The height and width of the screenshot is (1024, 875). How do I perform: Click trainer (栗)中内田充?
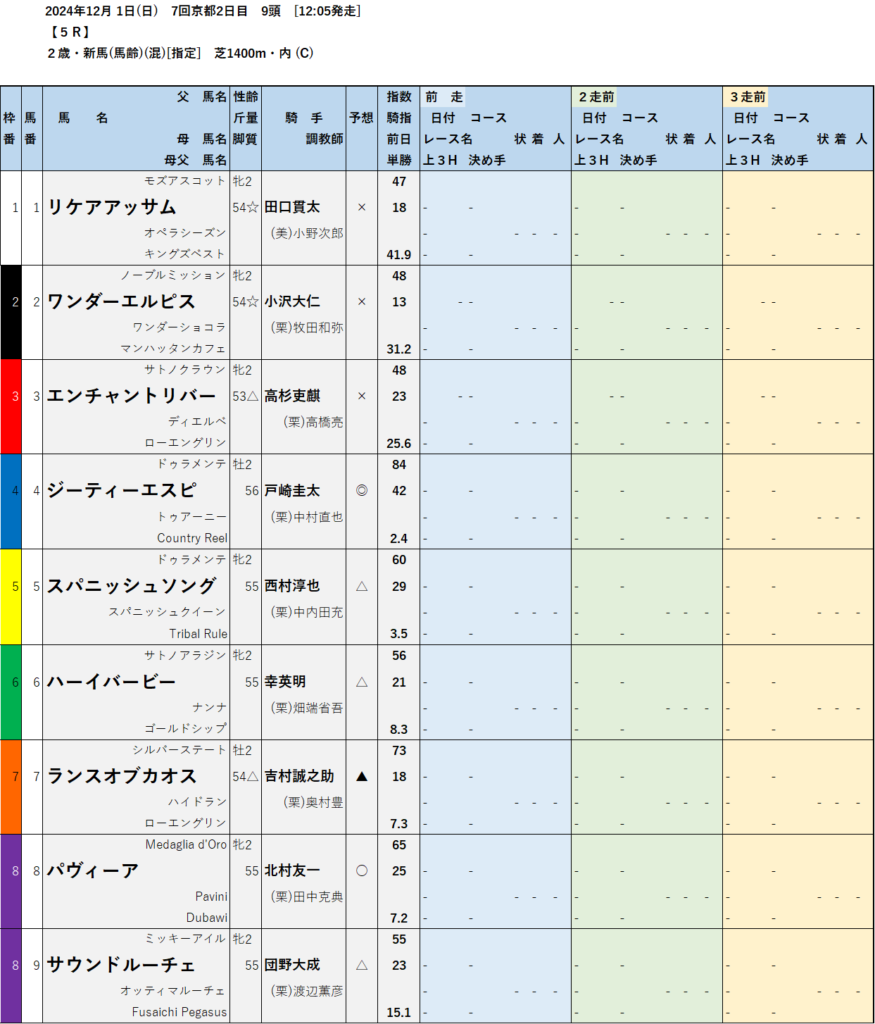307,612
